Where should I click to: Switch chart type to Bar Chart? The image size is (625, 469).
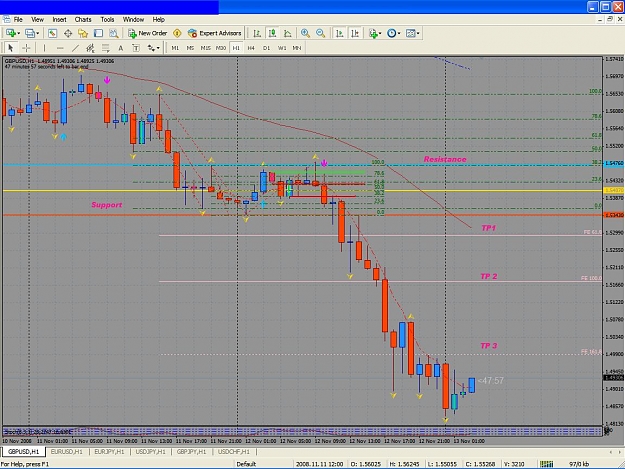tap(257, 33)
